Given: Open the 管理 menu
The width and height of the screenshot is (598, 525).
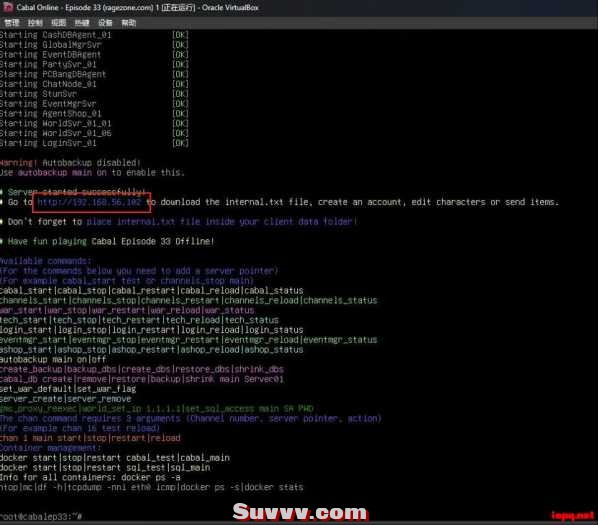Looking at the screenshot, I should [x=12, y=23].
